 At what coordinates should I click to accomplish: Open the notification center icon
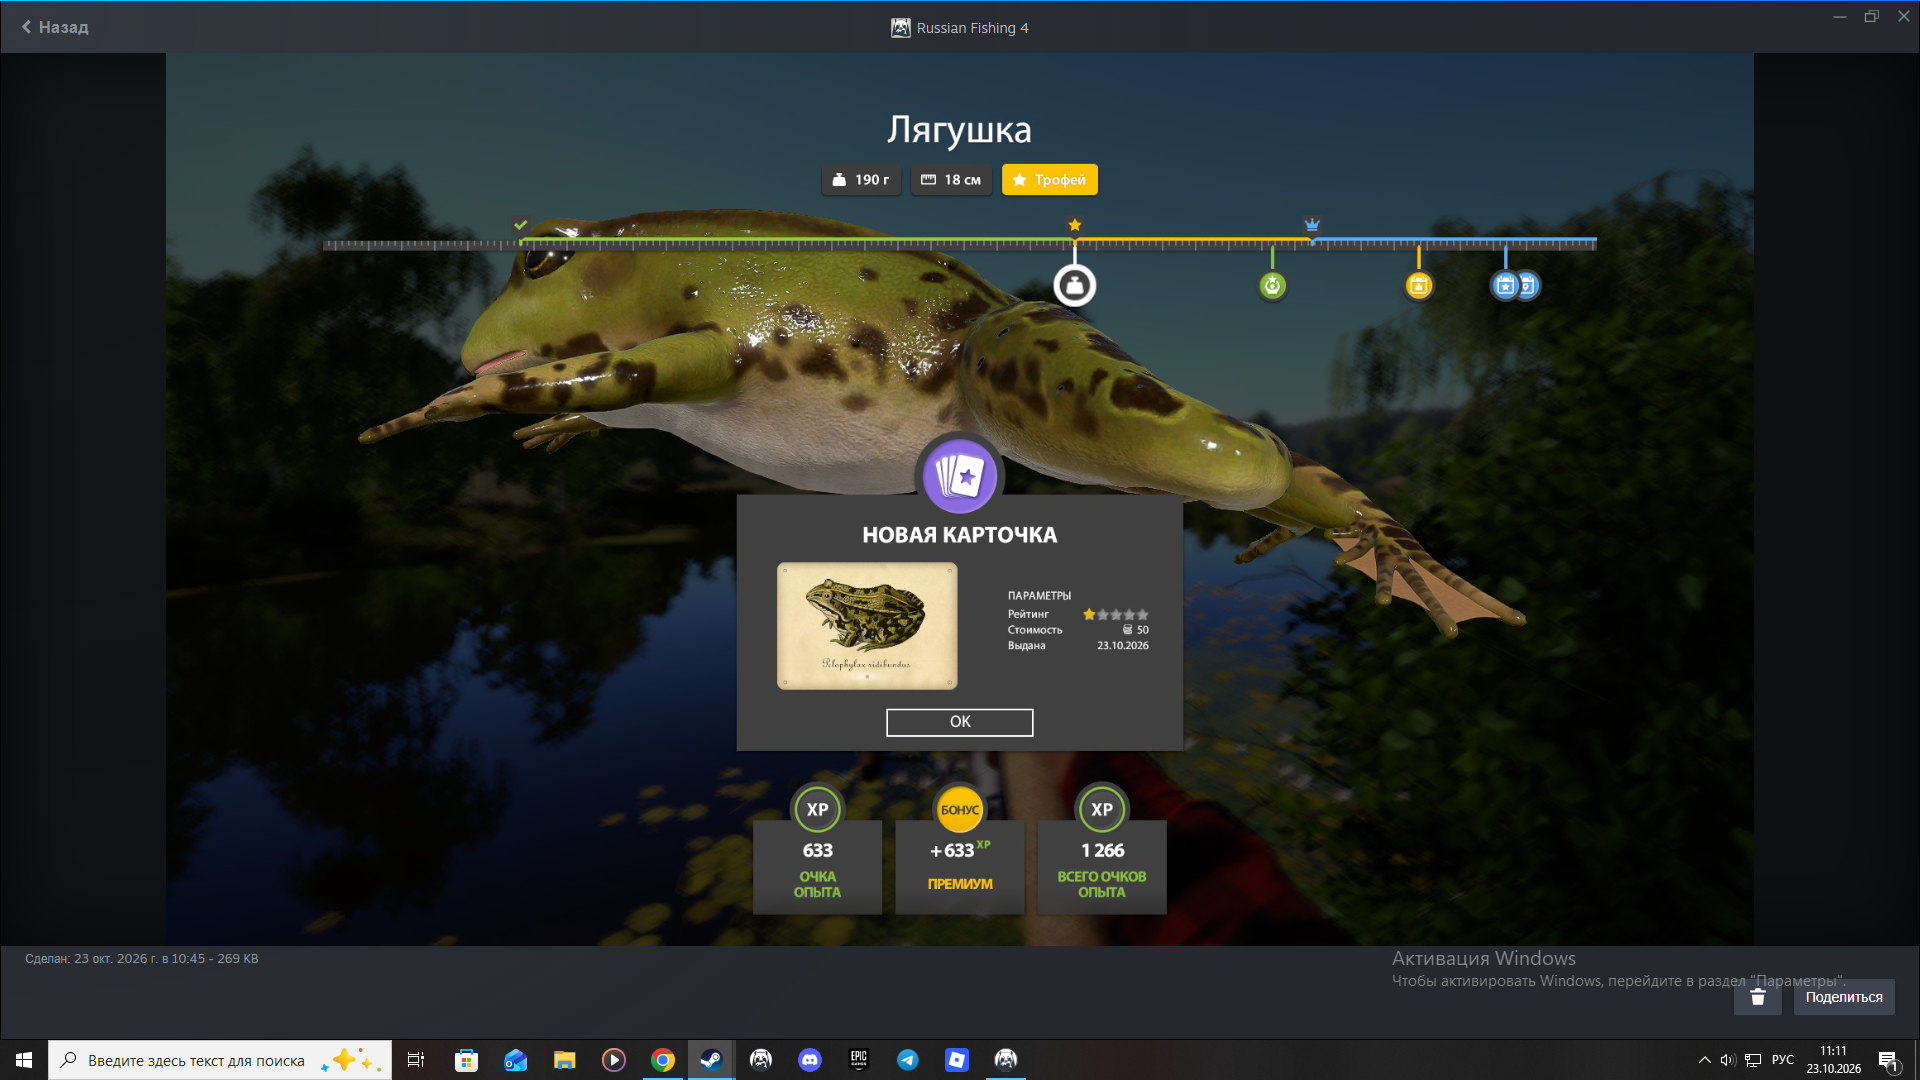pyautogui.click(x=1888, y=1060)
